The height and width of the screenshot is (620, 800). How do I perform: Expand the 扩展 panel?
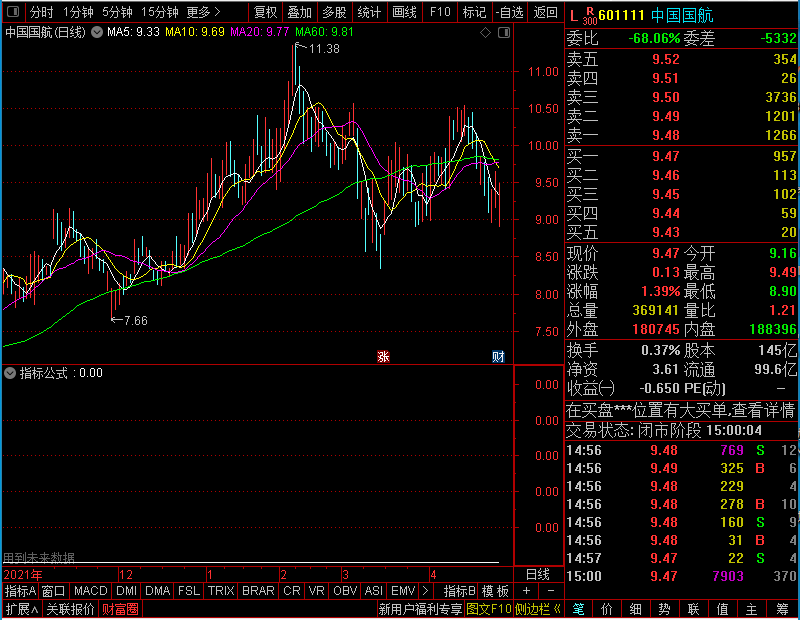pyautogui.click(x=22, y=609)
